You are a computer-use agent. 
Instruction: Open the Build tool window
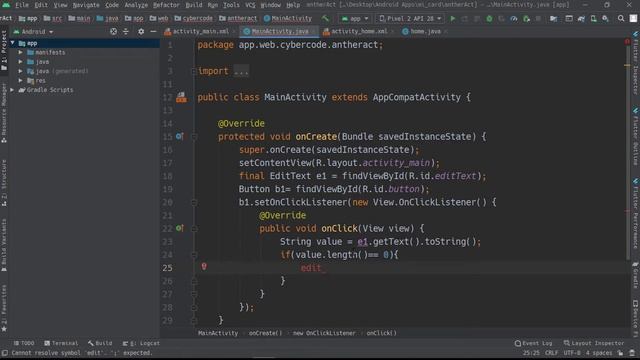click(x=100, y=343)
